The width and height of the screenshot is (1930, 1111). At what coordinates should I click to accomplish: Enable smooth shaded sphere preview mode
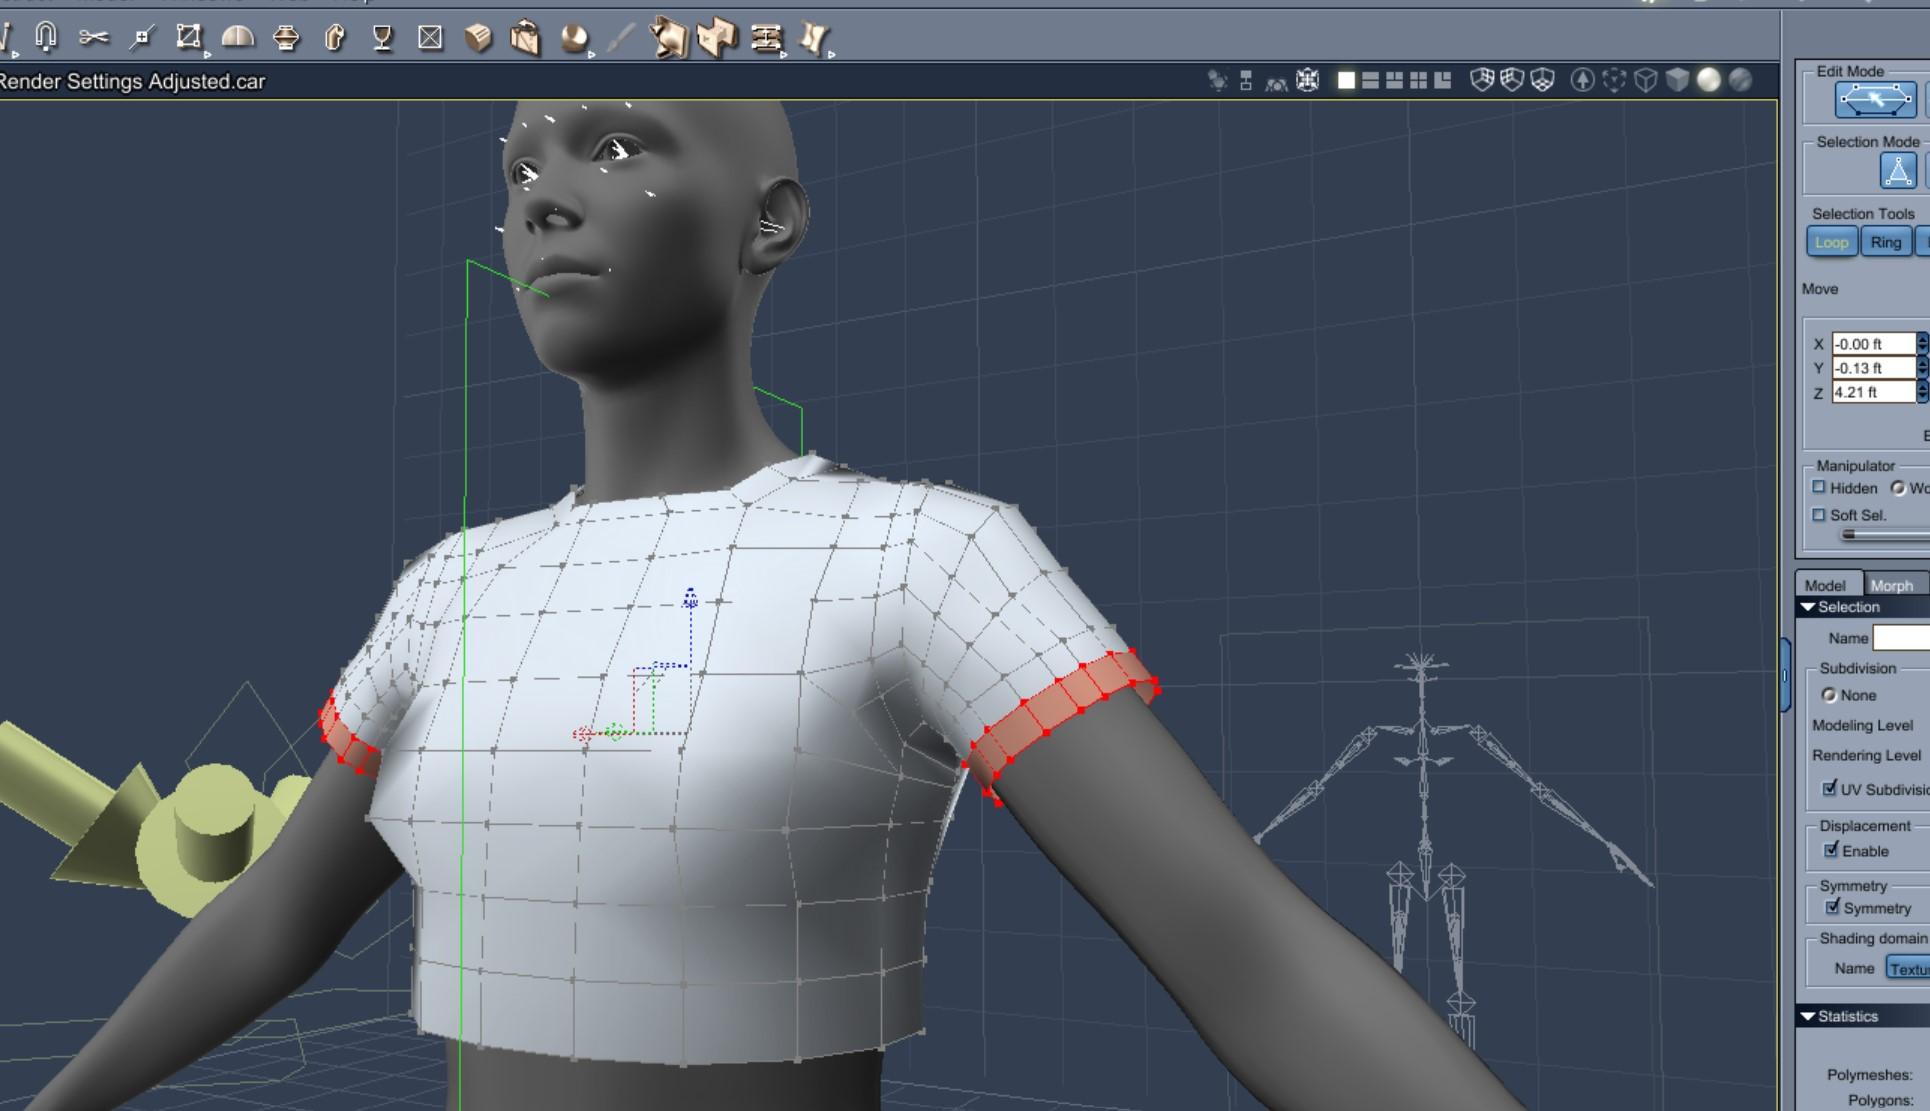point(1709,80)
